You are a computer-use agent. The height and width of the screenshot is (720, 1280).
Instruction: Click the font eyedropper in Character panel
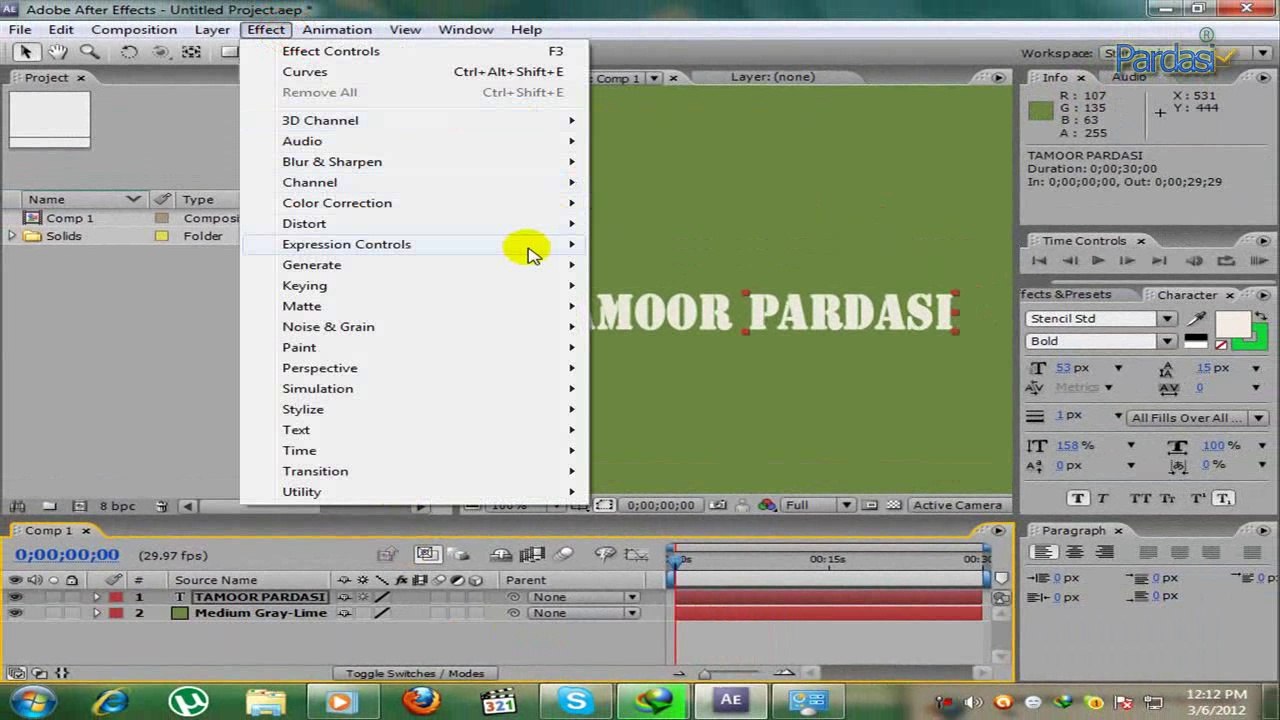click(x=1196, y=319)
